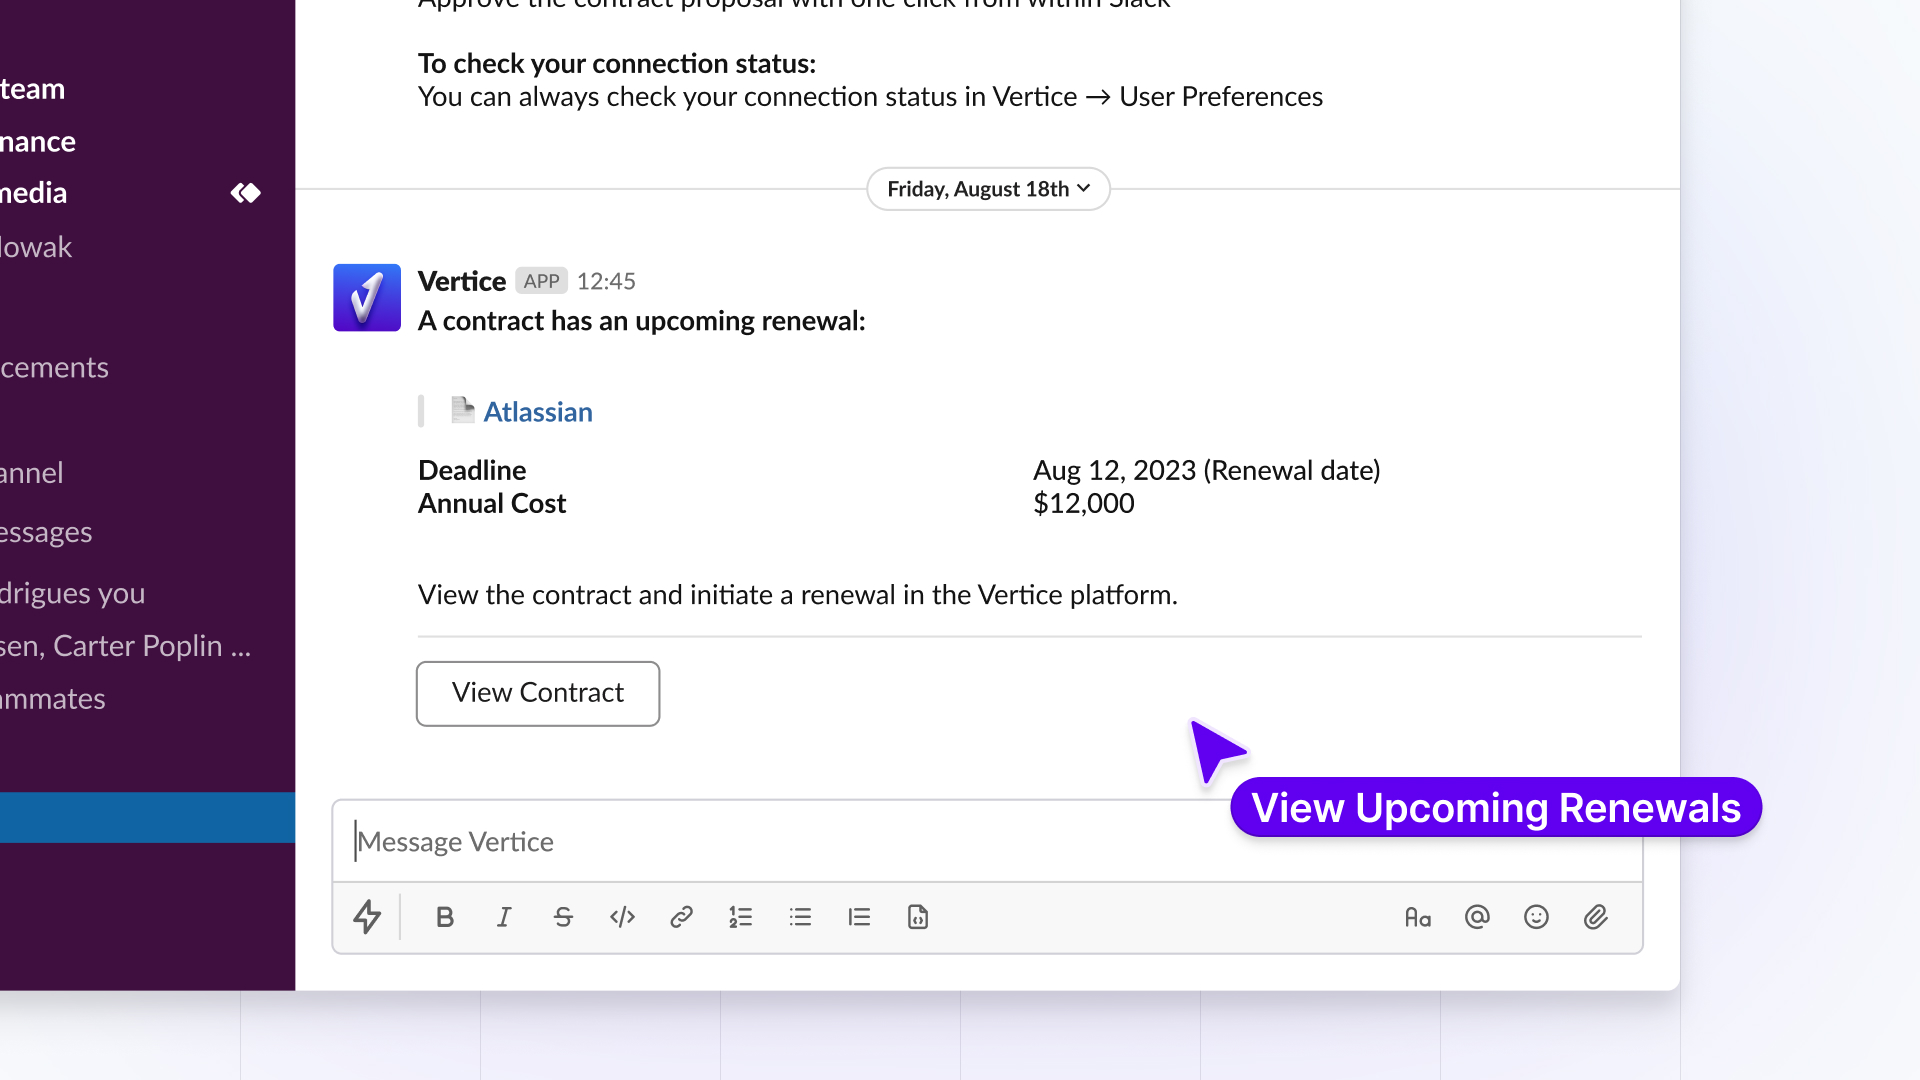Hide formatting with the Aa icon

click(x=1418, y=917)
